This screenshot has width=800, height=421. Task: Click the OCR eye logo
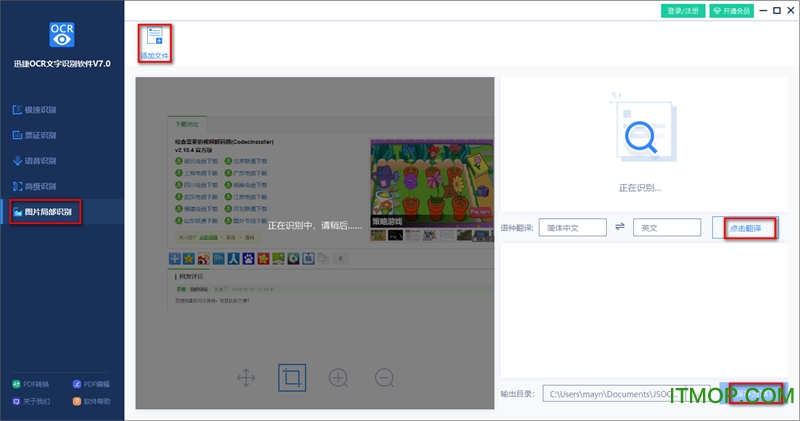tap(62, 34)
